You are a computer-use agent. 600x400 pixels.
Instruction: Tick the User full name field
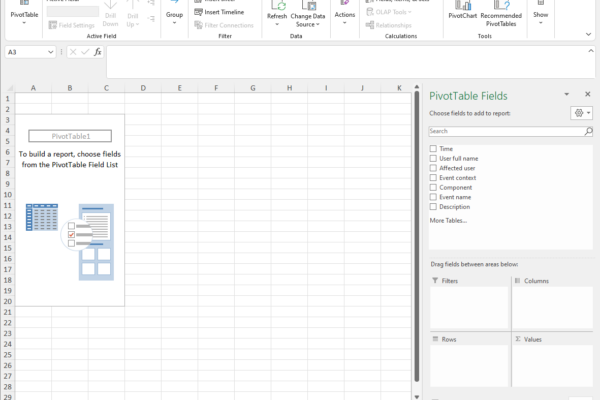433,158
